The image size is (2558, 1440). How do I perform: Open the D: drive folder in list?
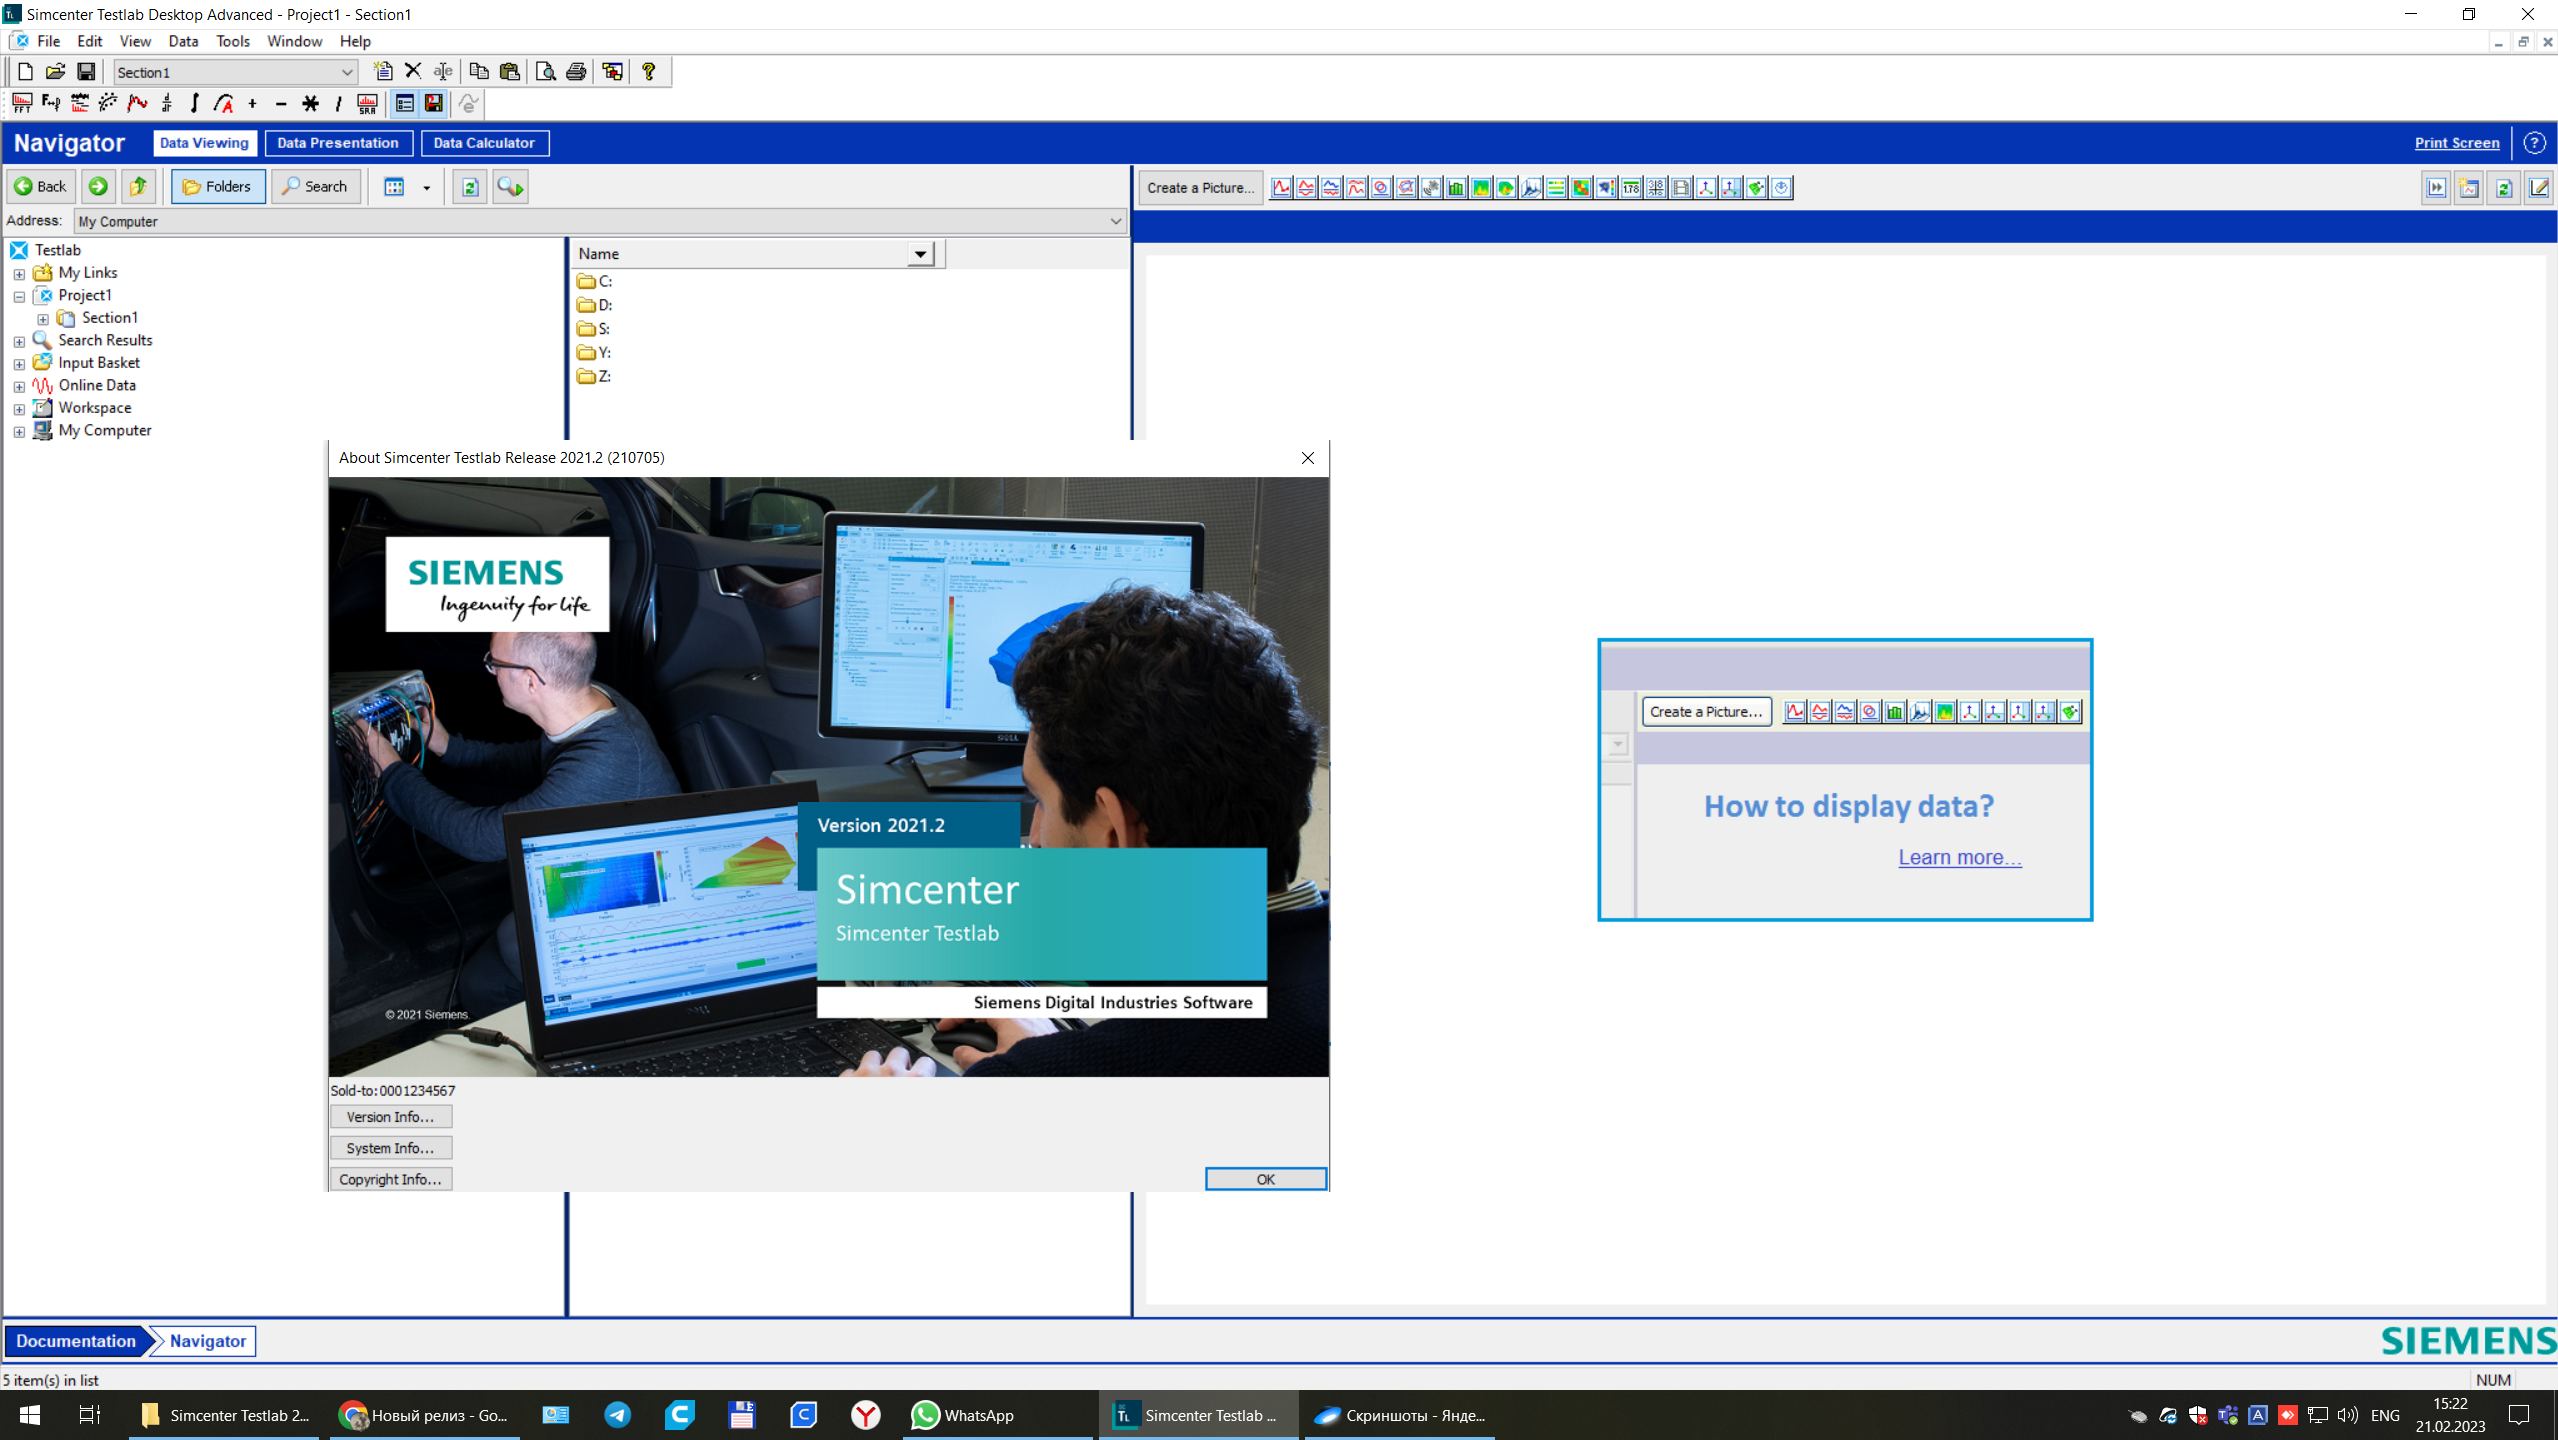[595, 305]
